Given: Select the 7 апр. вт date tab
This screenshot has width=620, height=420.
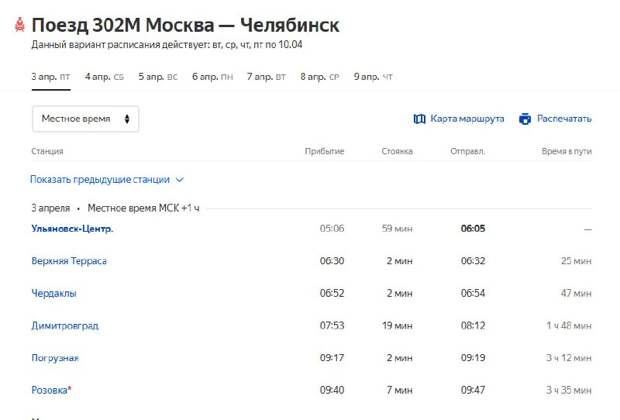Looking at the screenshot, I should (266, 76).
